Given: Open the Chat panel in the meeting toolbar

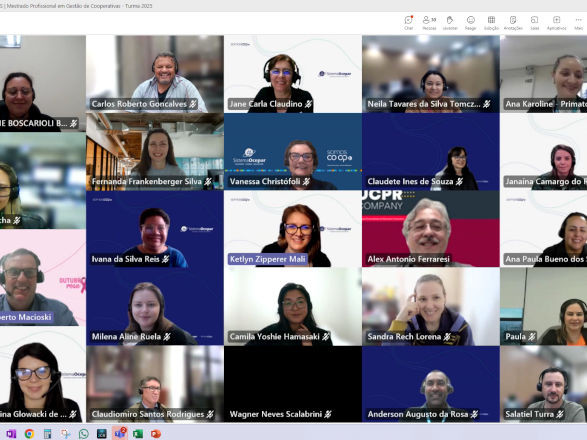Looking at the screenshot, I should coord(408,22).
